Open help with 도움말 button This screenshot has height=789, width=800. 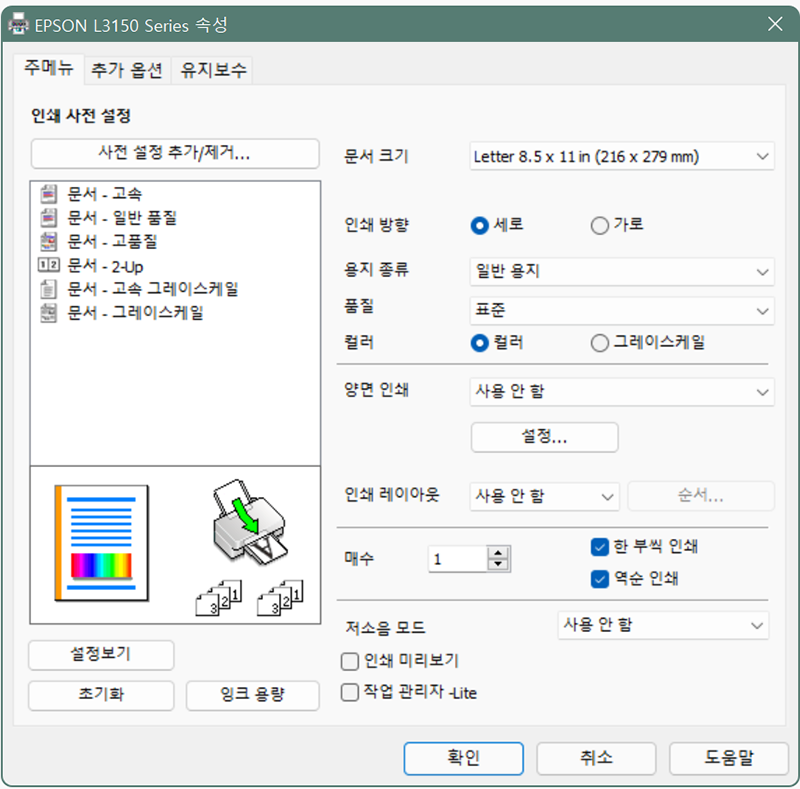(x=729, y=758)
